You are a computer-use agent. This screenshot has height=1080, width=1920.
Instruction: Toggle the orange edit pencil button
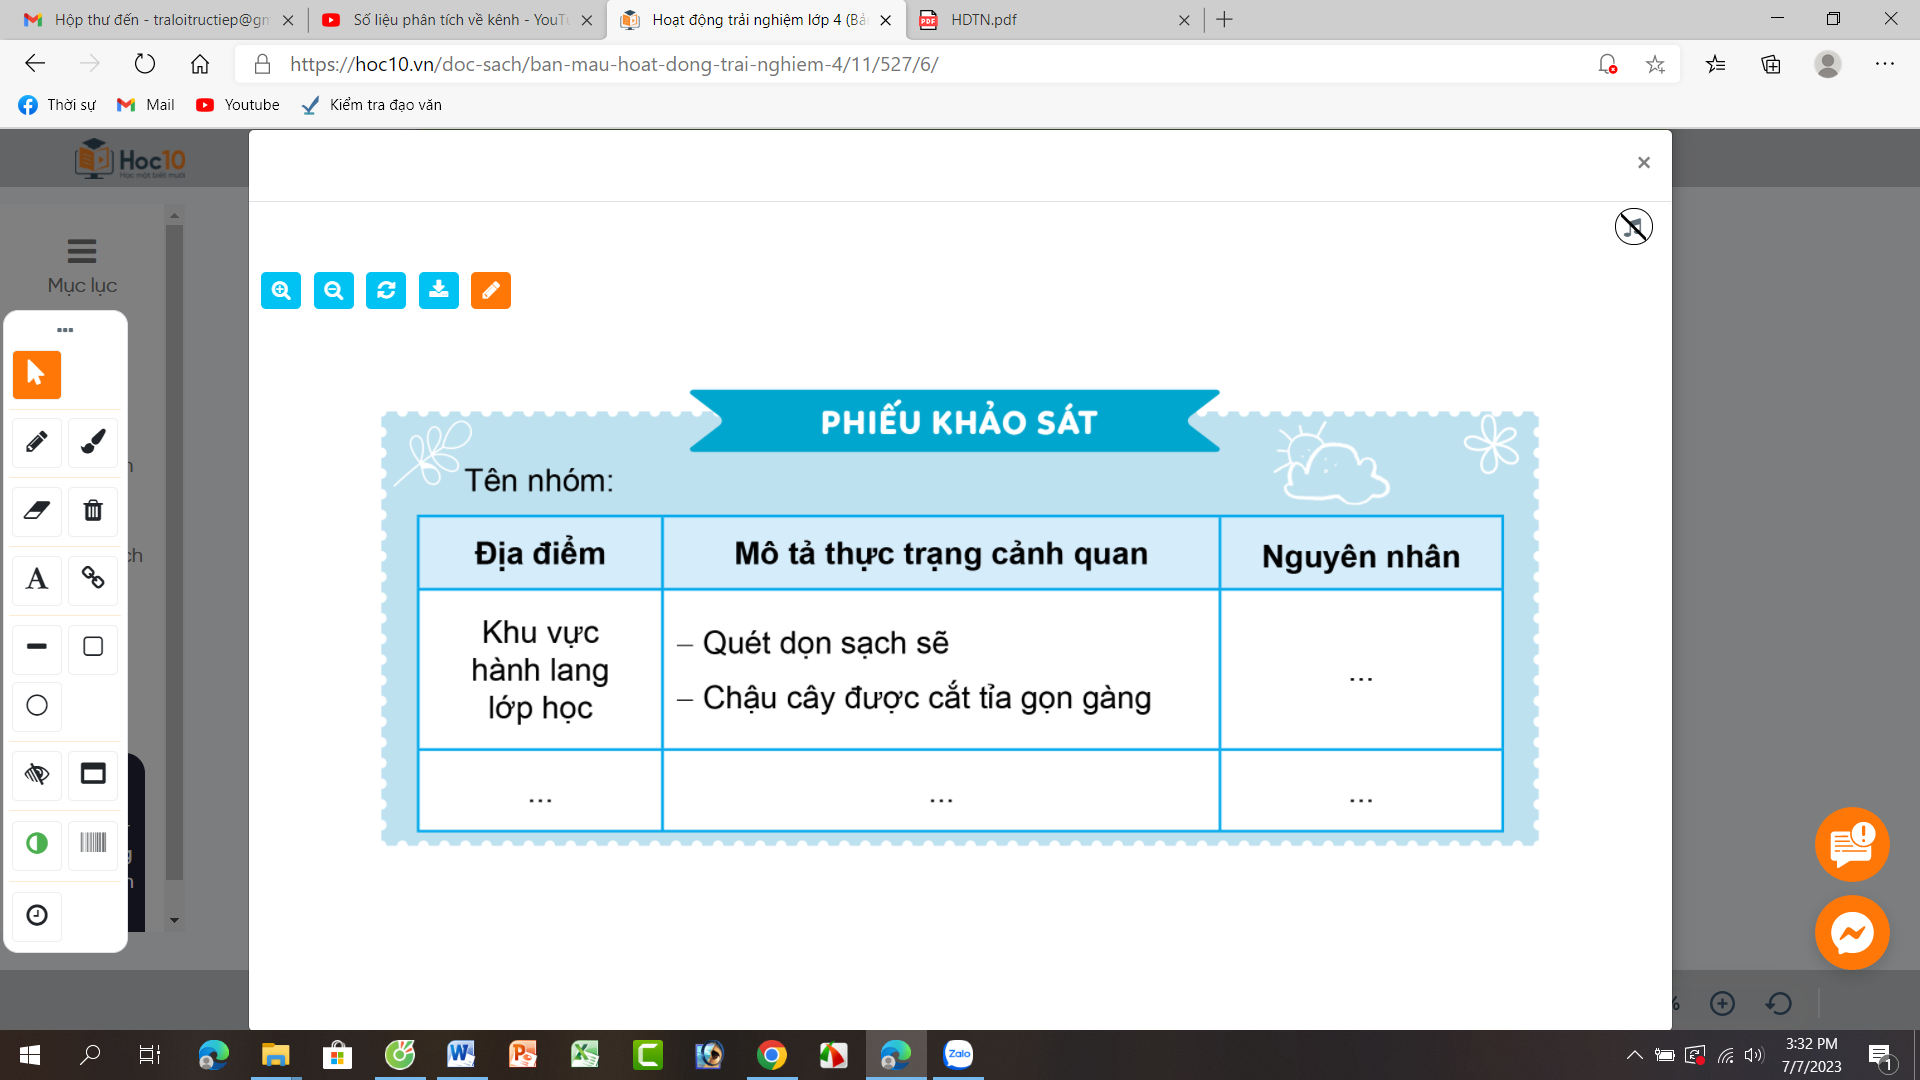click(491, 291)
